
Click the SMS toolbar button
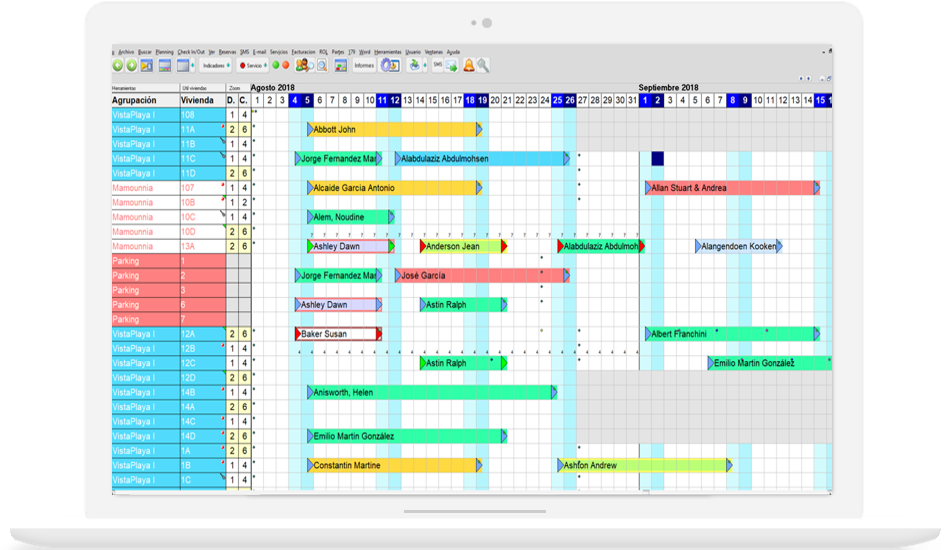tap(437, 65)
